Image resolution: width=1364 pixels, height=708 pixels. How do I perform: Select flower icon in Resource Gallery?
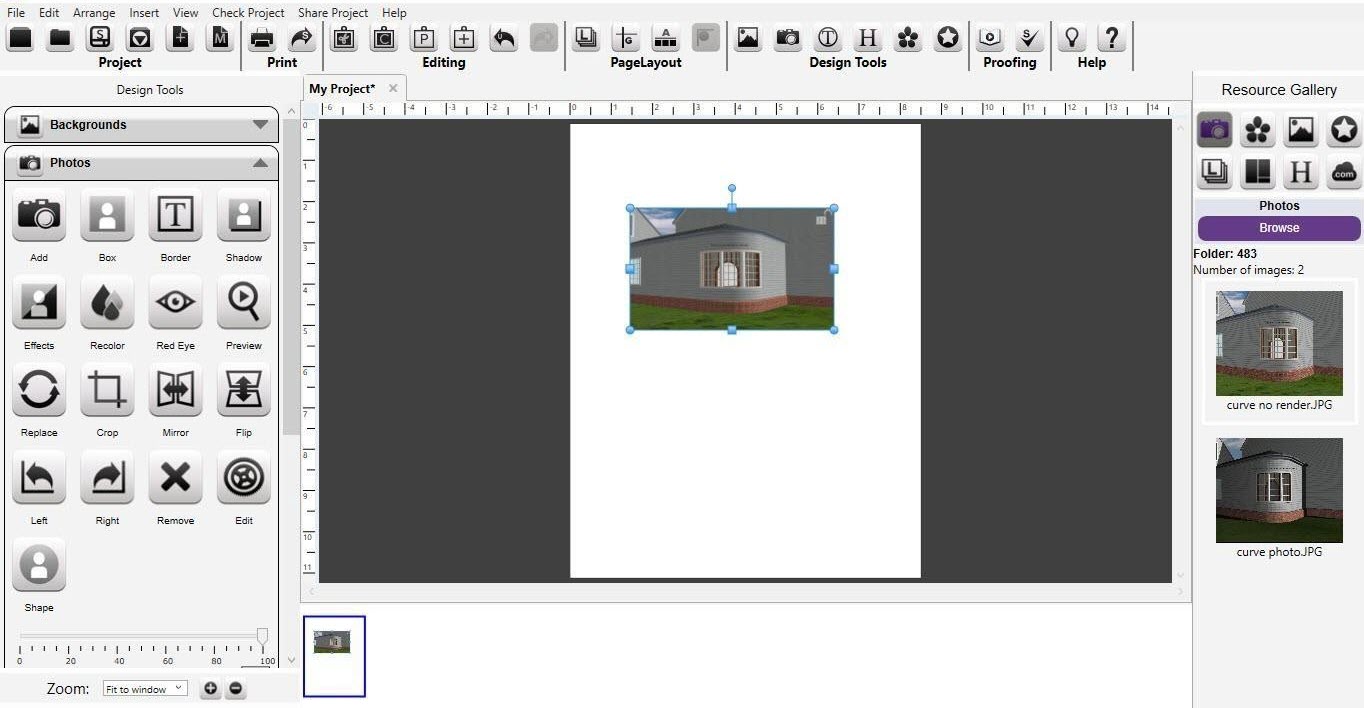1258,129
